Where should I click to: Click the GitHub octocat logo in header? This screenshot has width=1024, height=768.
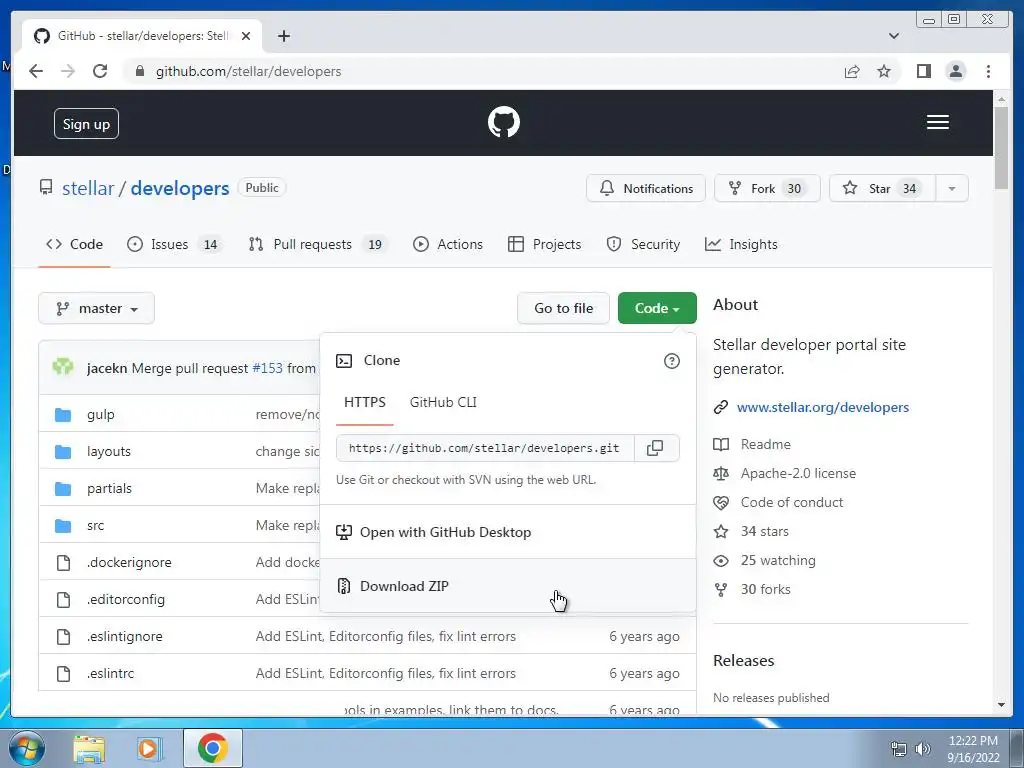pos(504,122)
